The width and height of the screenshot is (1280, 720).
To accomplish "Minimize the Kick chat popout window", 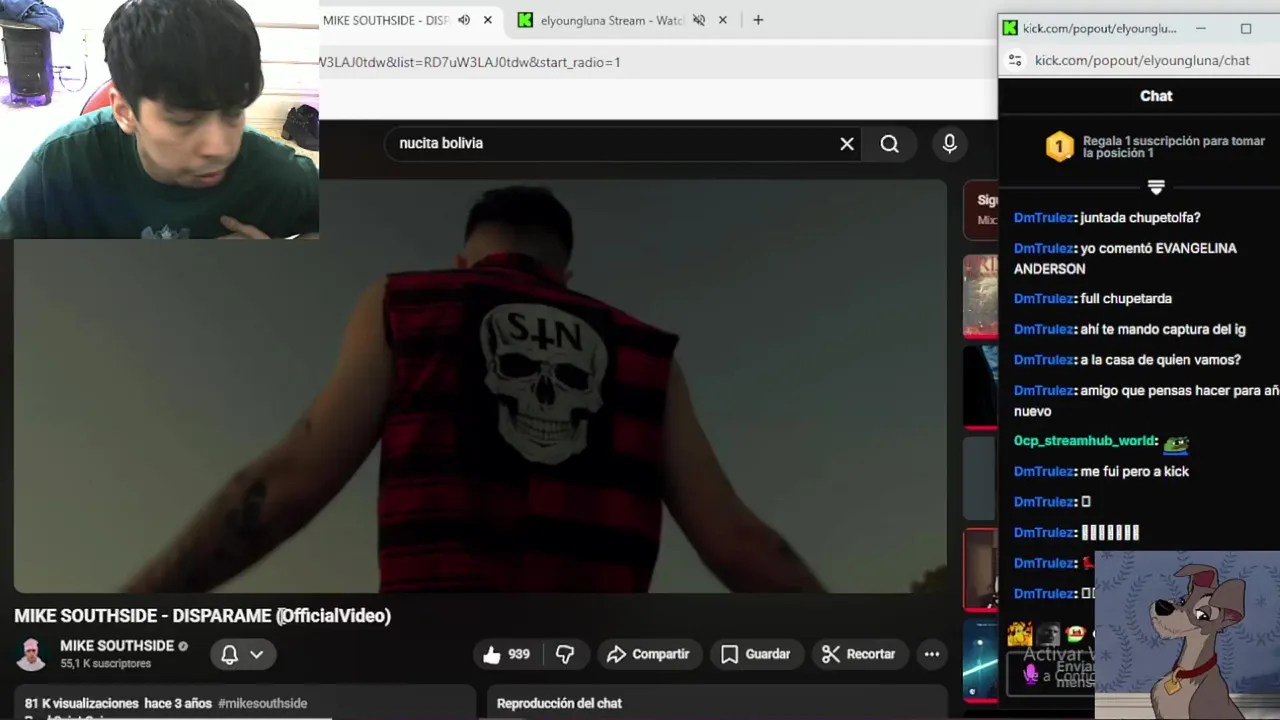I will [1201, 28].
